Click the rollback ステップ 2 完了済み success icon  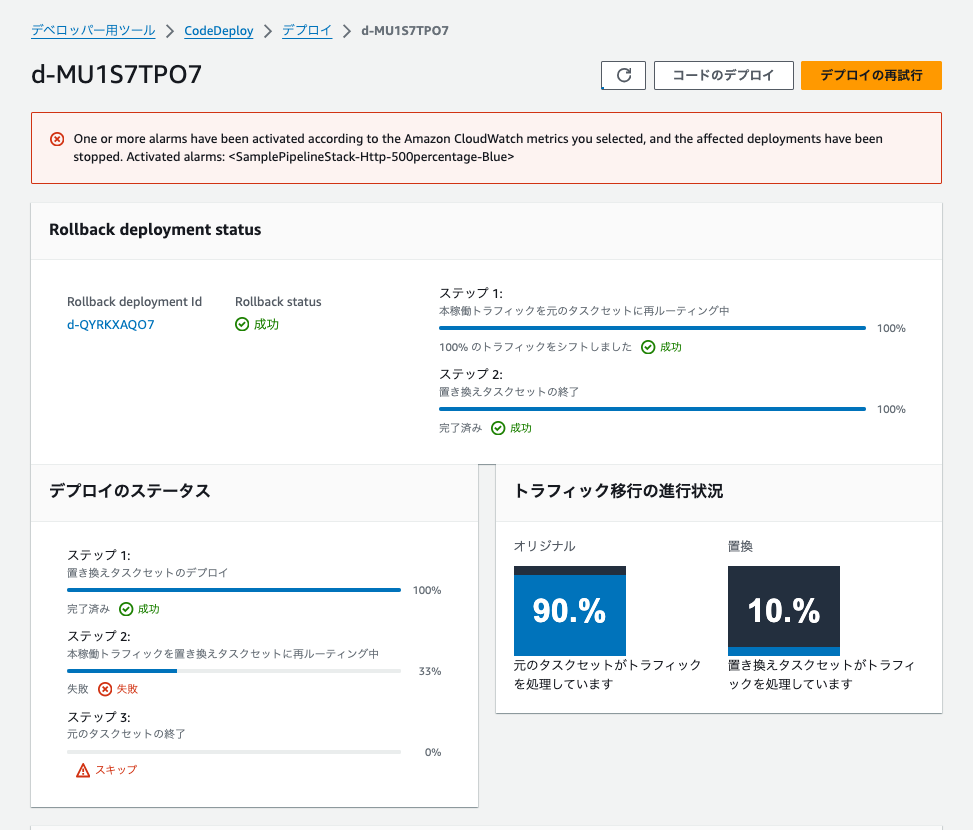498,428
